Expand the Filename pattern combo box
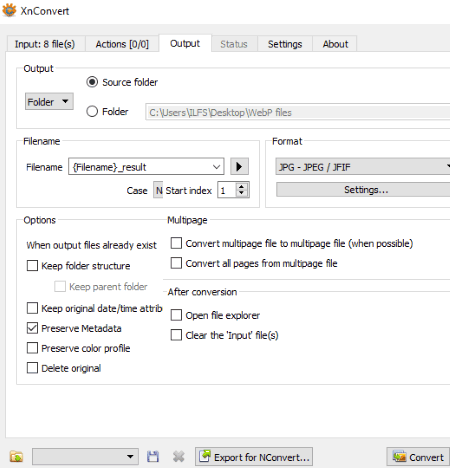The image size is (450, 468). click(x=216, y=166)
